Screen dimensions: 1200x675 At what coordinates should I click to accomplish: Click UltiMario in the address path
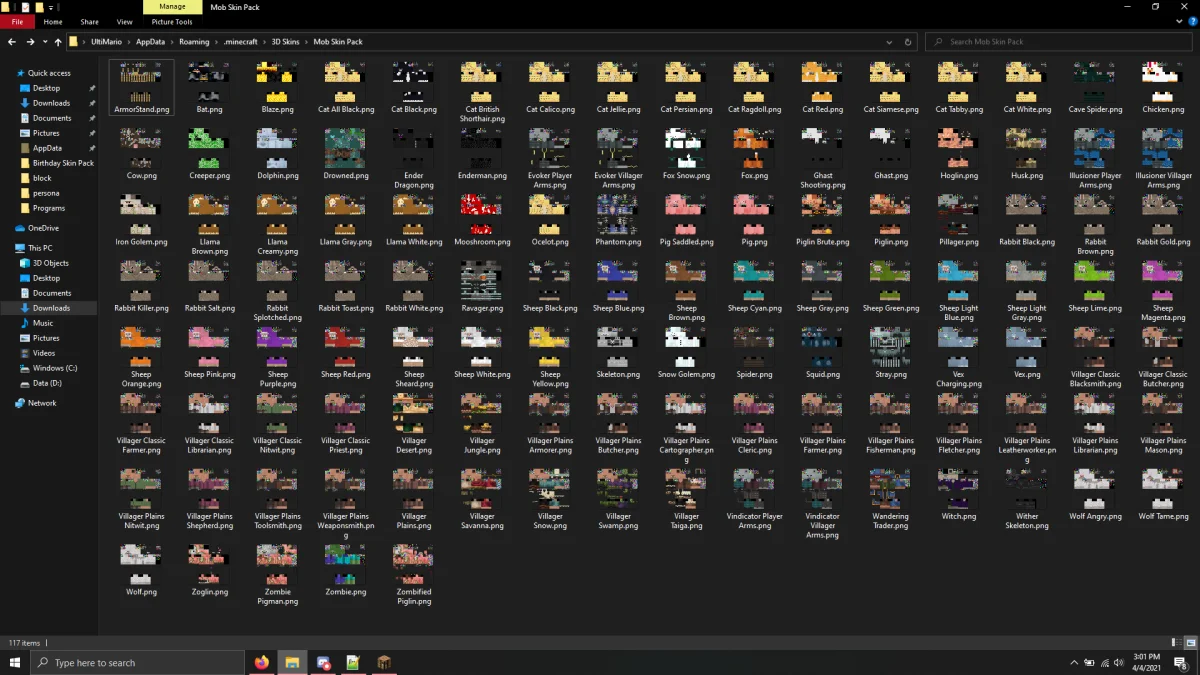[x=106, y=42]
